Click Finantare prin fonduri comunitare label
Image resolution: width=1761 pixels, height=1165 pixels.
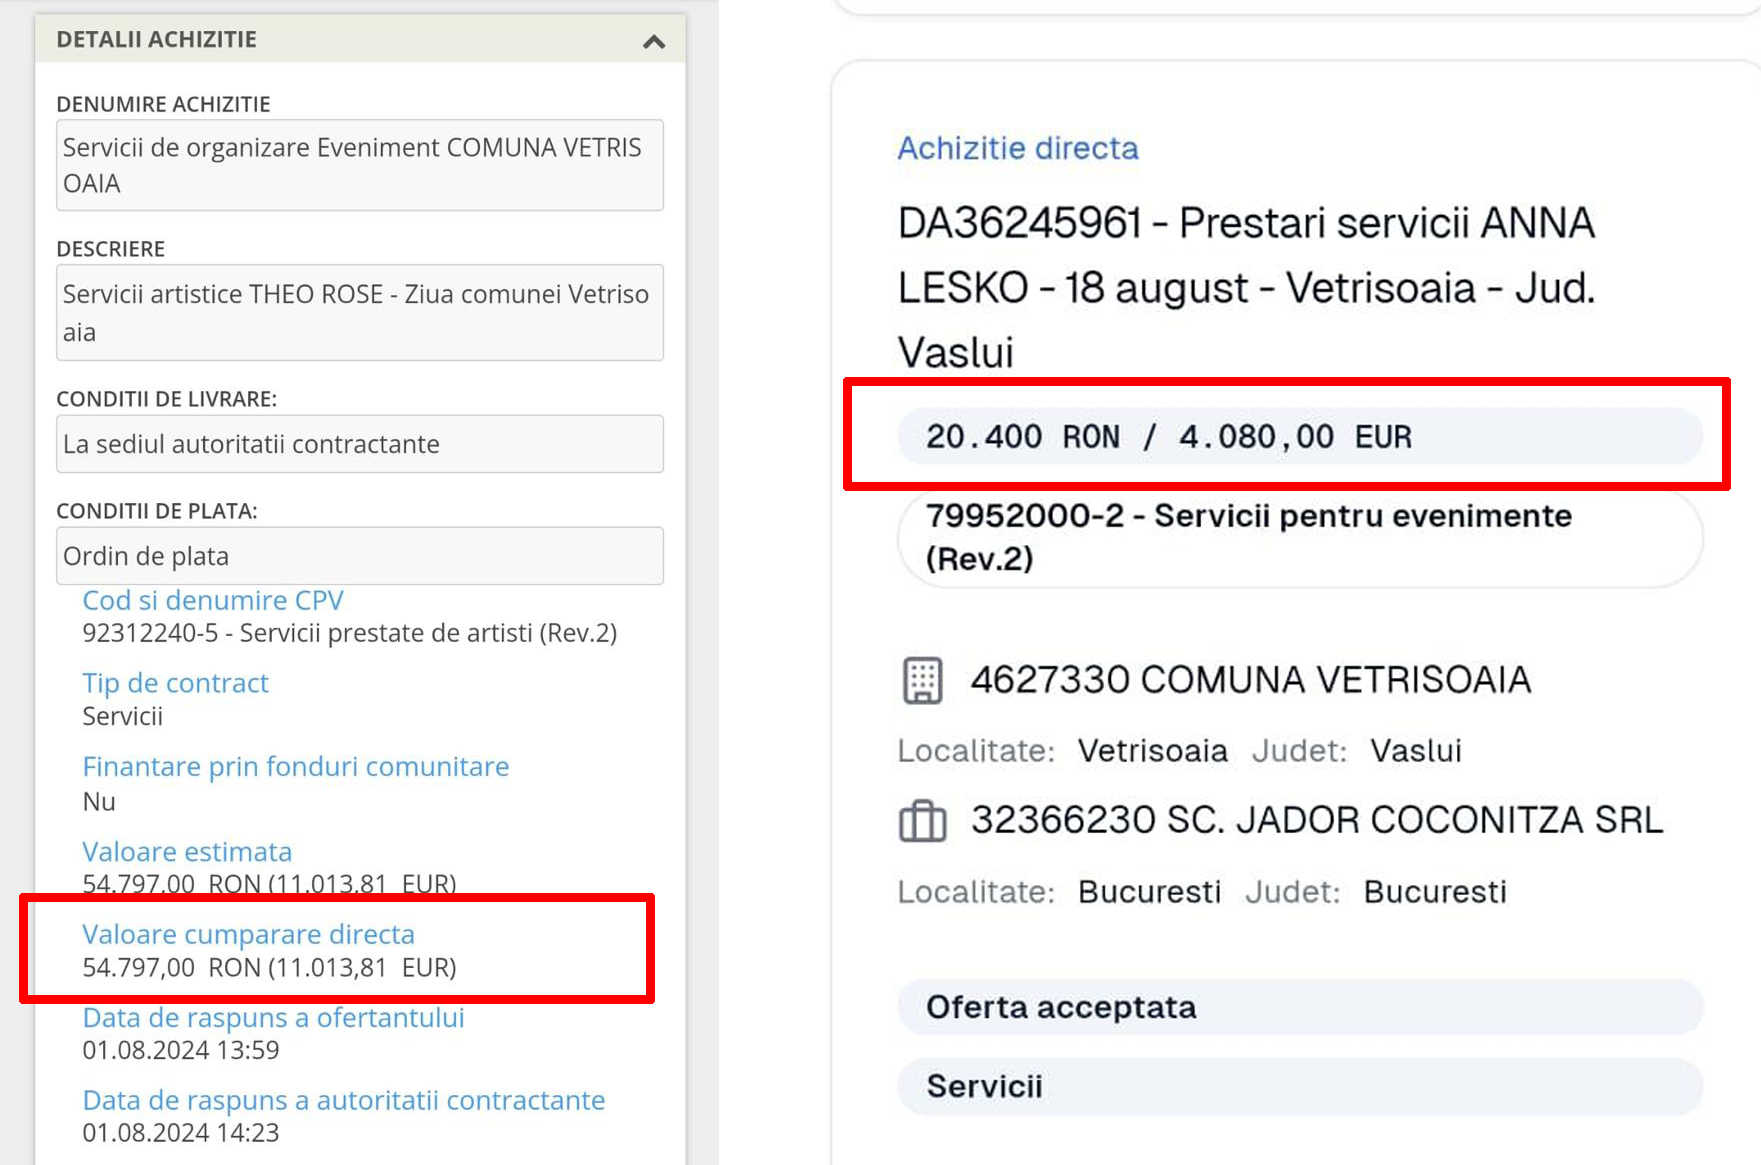point(296,767)
